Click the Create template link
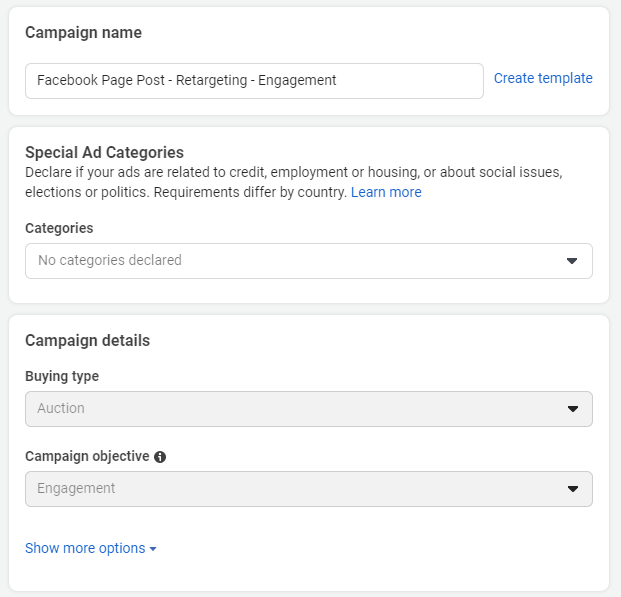Viewport: 621px width, 597px height. click(543, 78)
